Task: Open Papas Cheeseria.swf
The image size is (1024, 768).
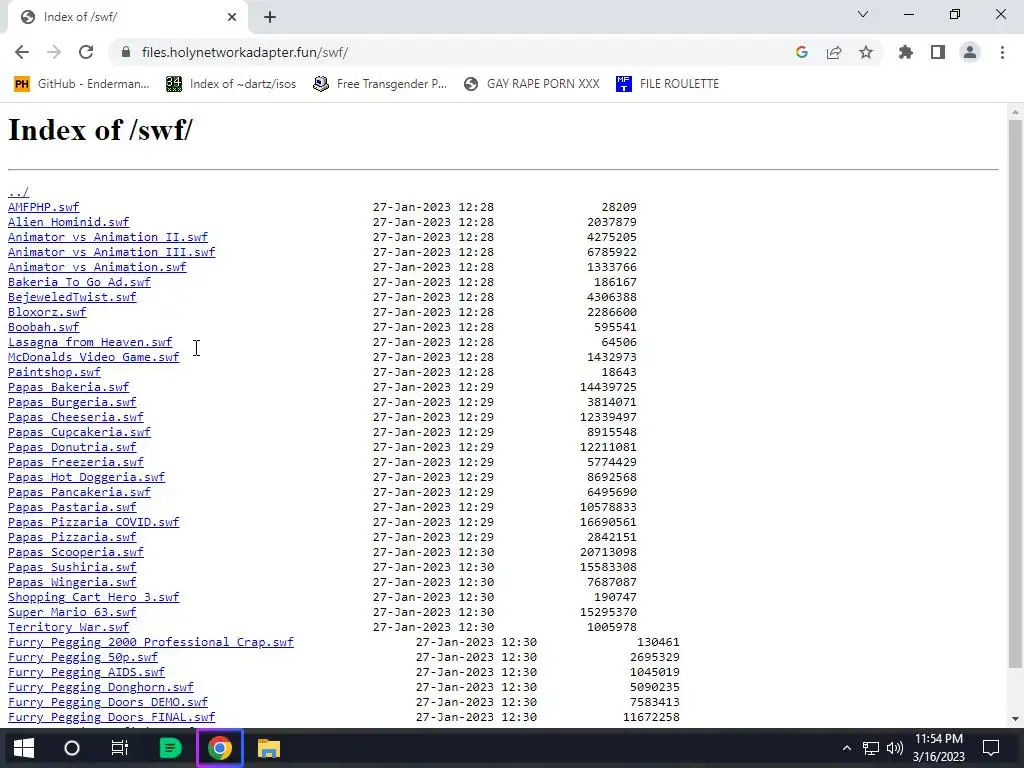Action: (76, 417)
